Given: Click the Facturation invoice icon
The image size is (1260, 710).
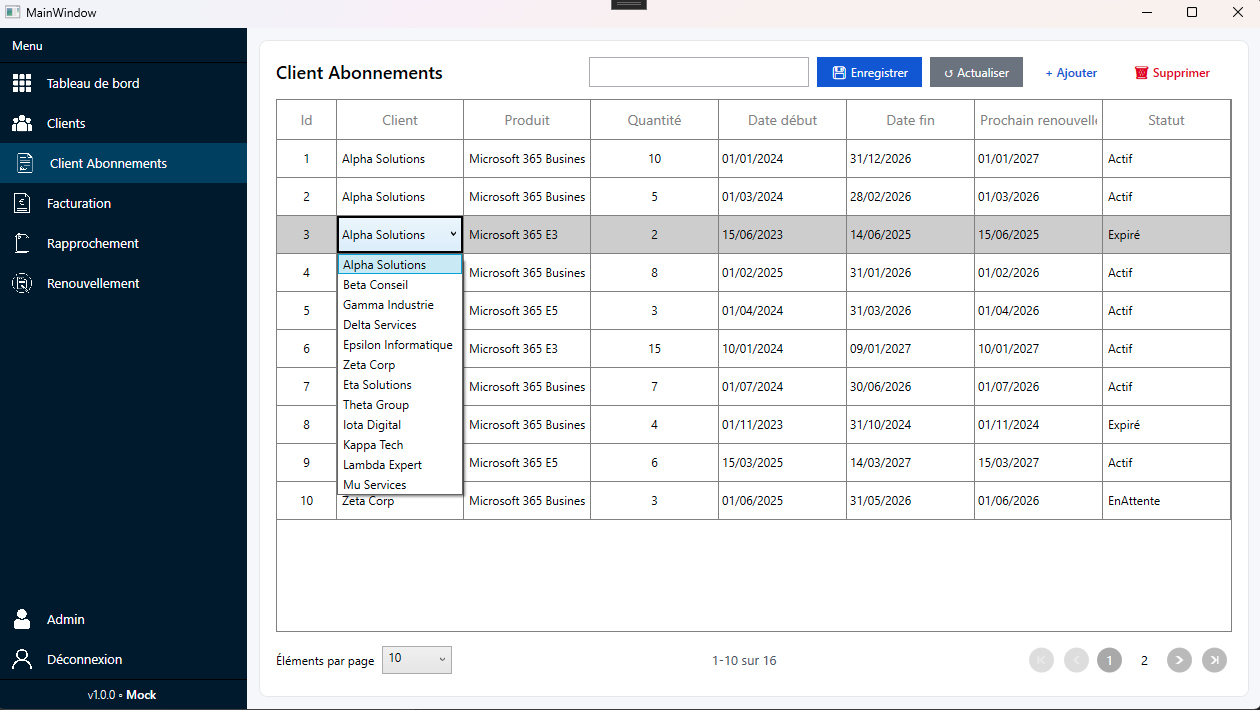Looking at the screenshot, I should coord(22,203).
